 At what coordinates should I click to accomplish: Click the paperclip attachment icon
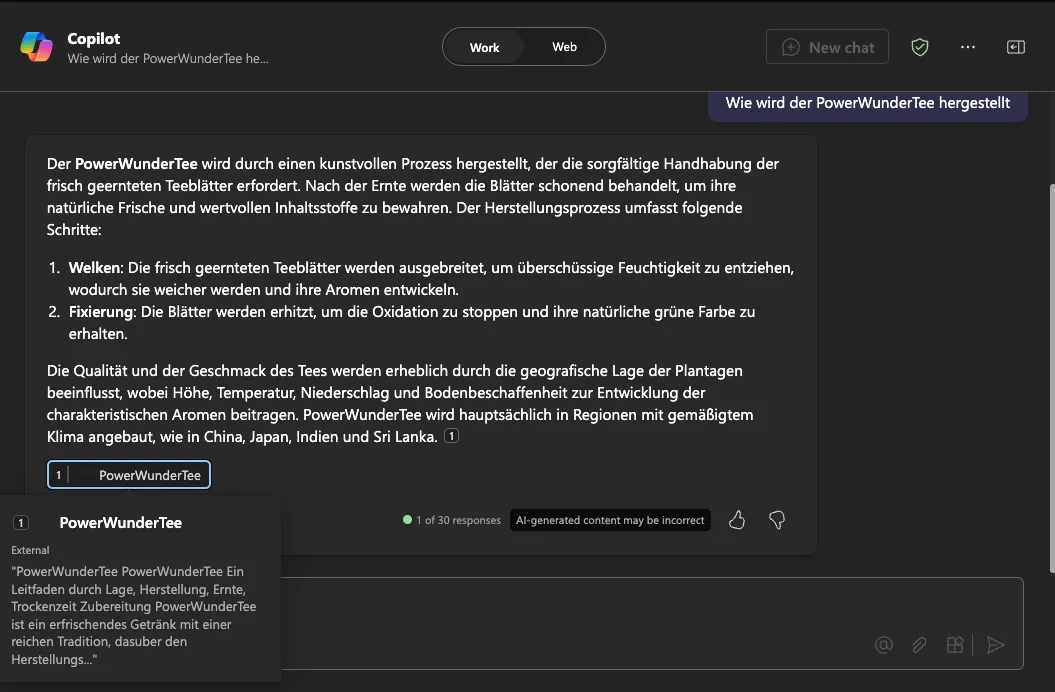coord(919,645)
